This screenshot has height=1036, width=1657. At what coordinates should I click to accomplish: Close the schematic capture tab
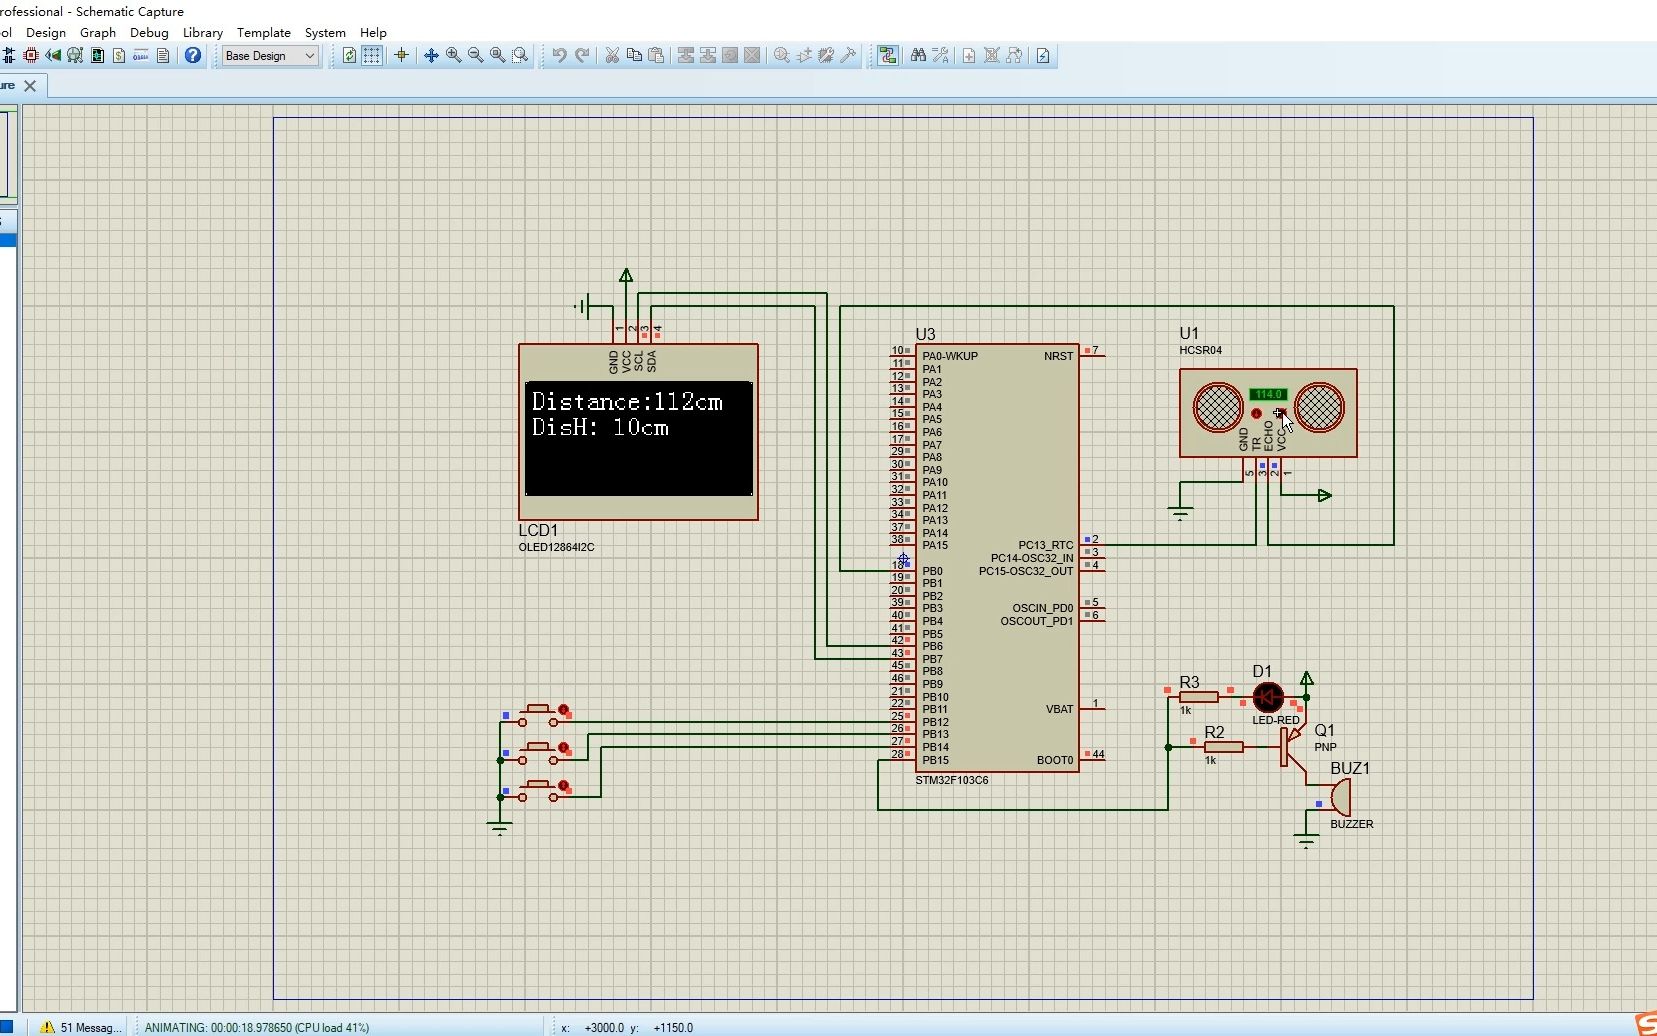(x=30, y=86)
